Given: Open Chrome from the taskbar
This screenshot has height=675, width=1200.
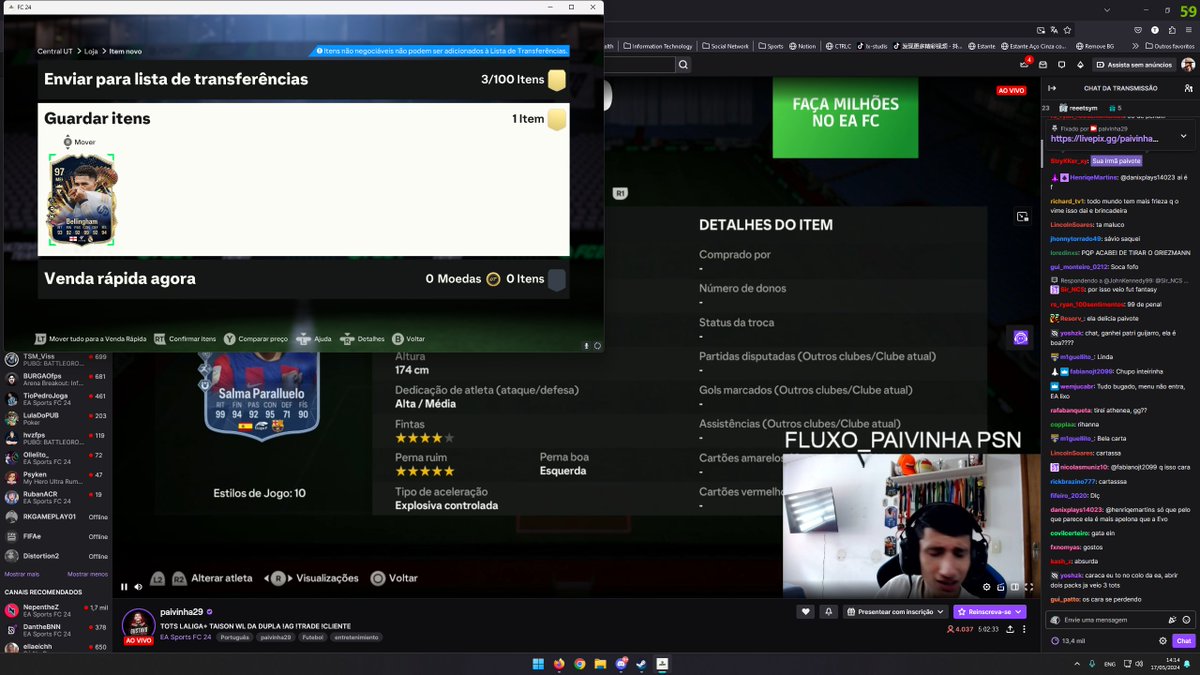Looking at the screenshot, I should click(579, 663).
